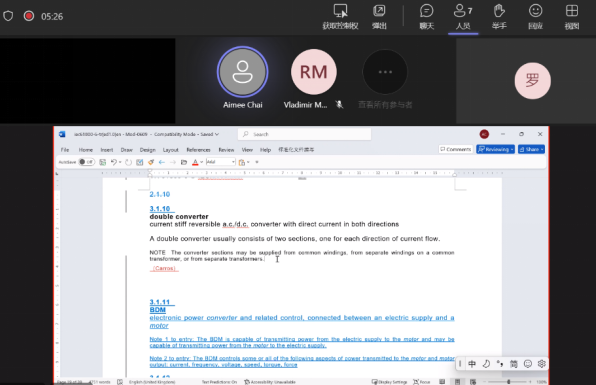Image resolution: width=596 pixels, height=385 pixels.
Task: Click the font color icon
Action: tap(195, 162)
